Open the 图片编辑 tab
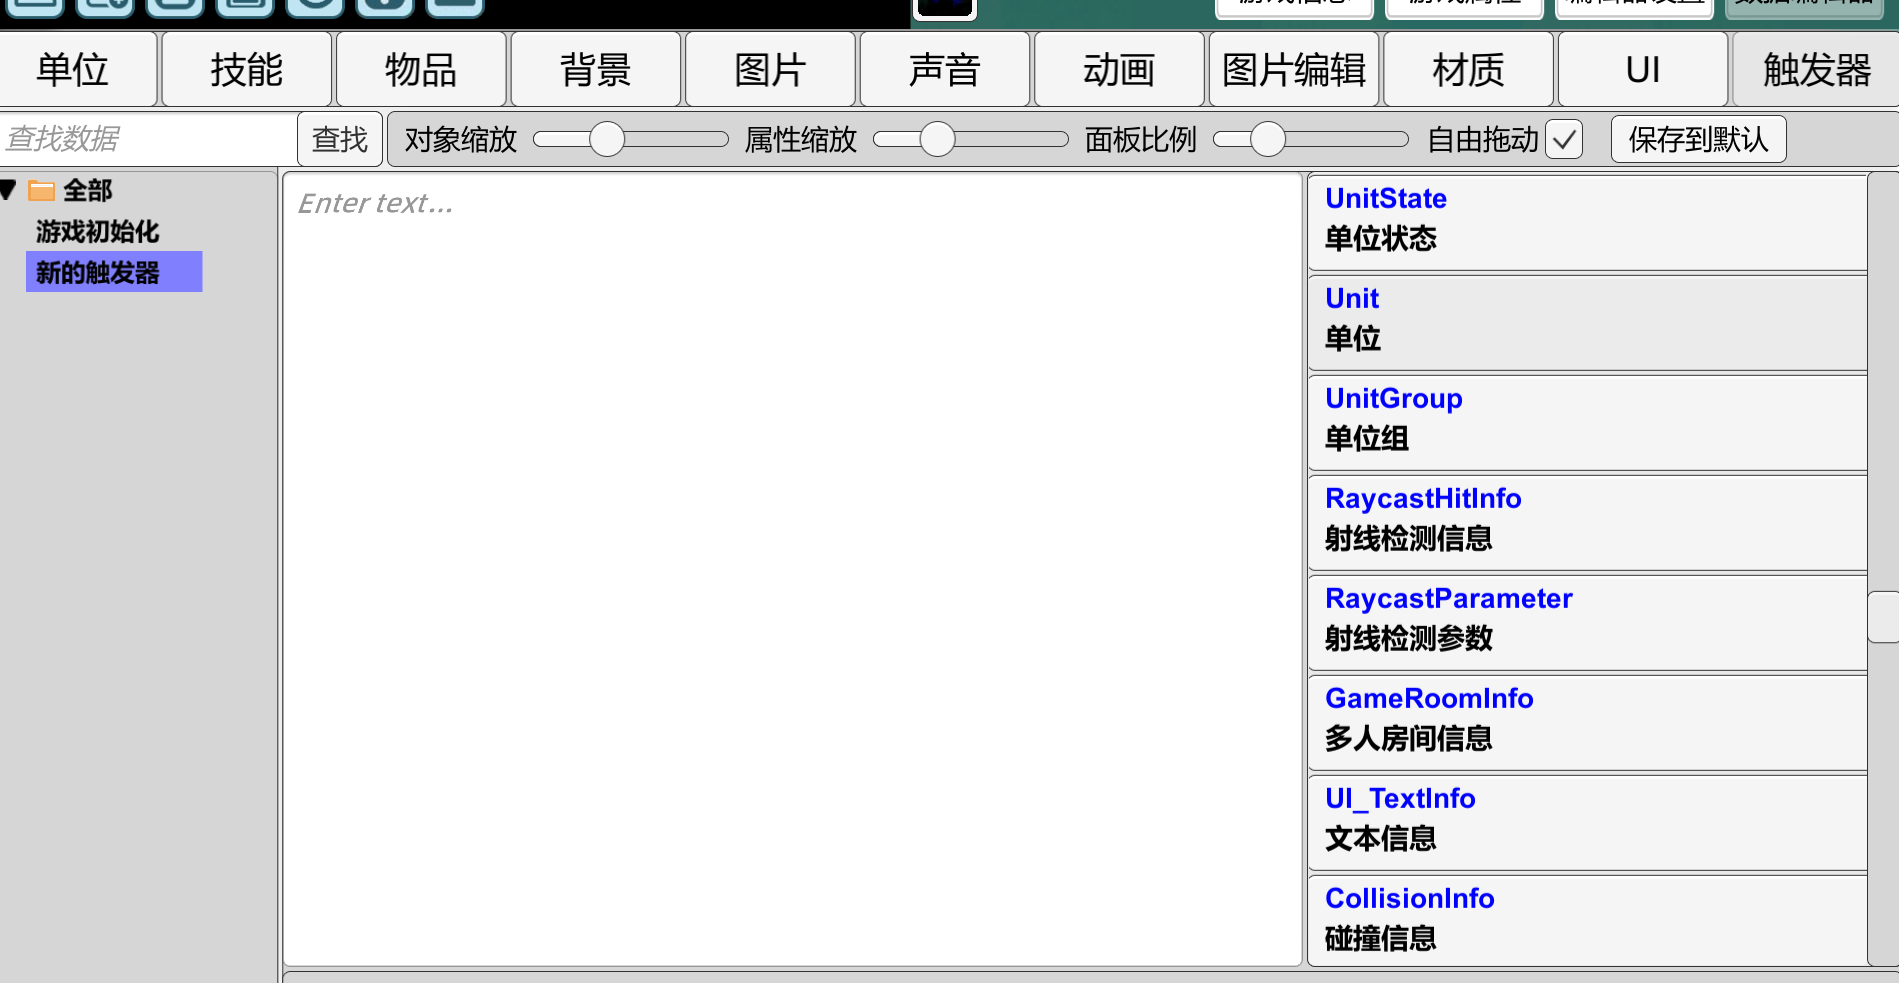The width and height of the screenshot is (1899, 983). tap(1294, 70)
